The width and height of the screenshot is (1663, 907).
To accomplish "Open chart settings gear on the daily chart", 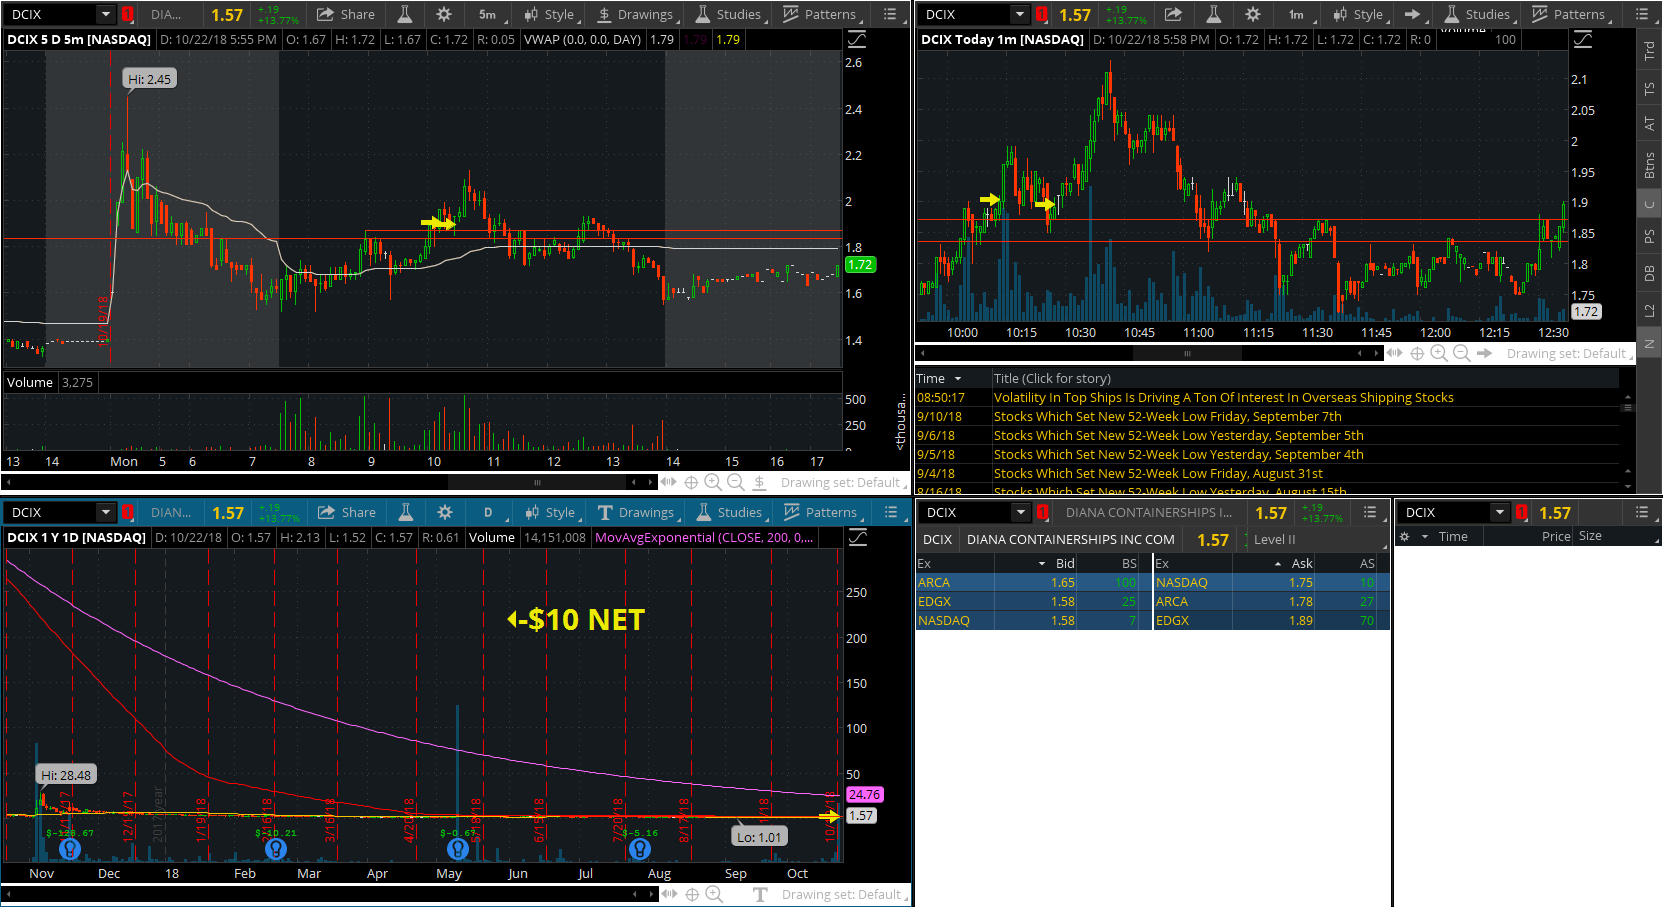I will 445,512.
